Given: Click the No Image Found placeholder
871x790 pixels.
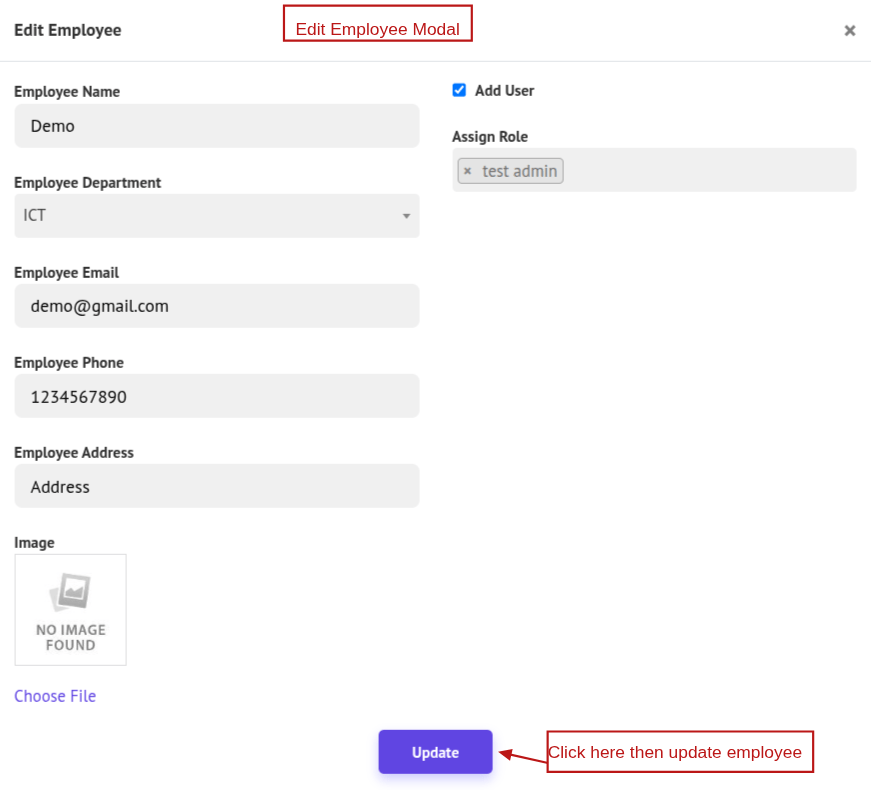Looking at the screenshot, I should [70, 610].
